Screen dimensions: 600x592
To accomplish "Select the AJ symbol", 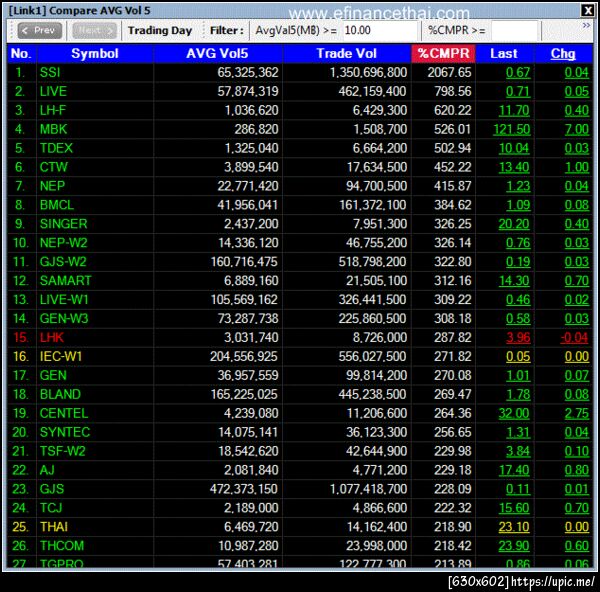I will [x=47, y=470].
